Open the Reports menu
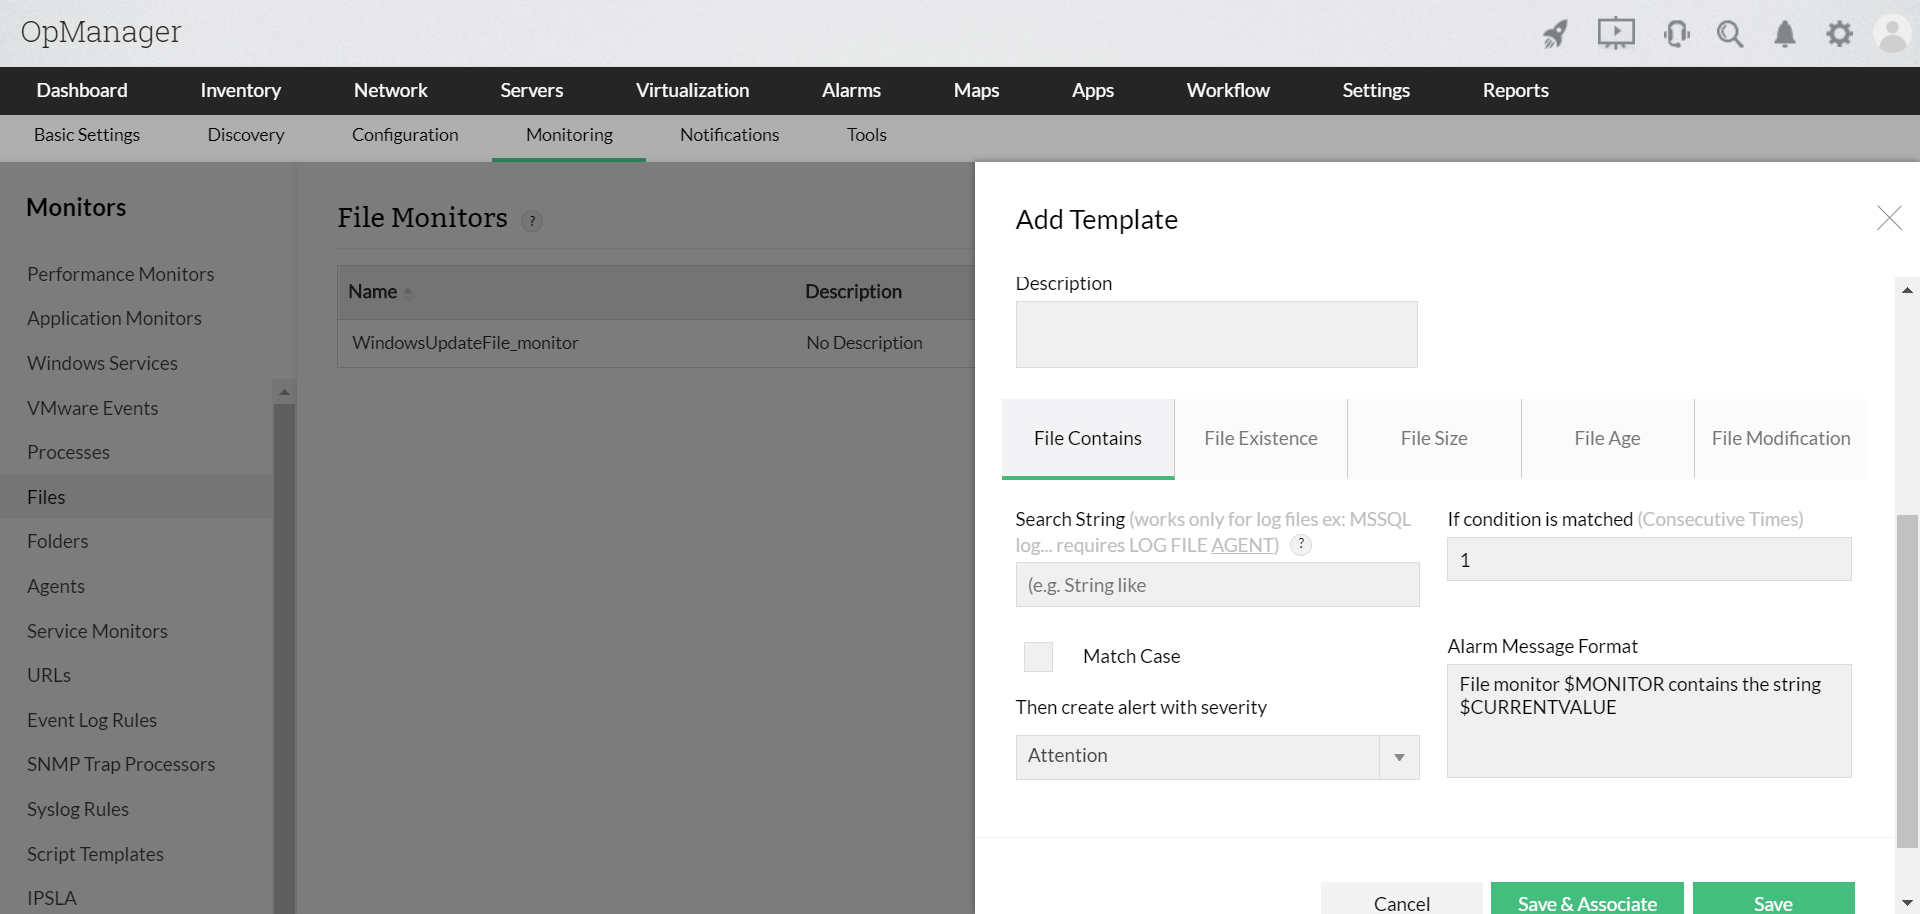The width and height of the screenshot is (1920, 914). 1515,90
